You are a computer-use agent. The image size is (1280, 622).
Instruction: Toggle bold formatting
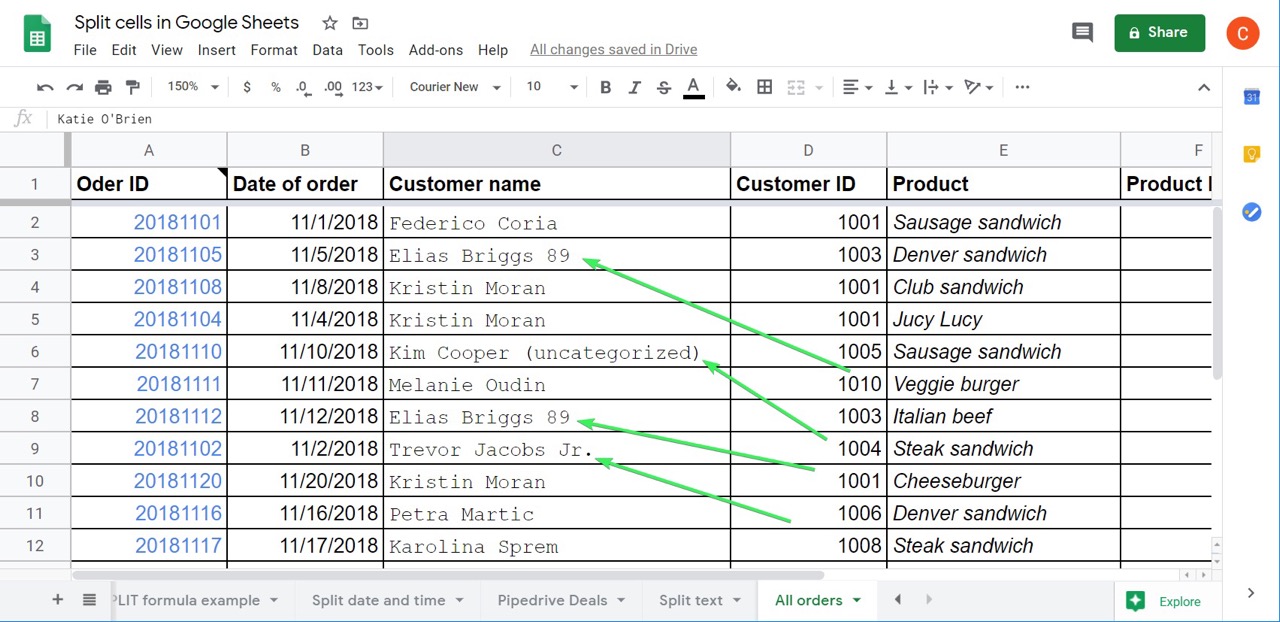point(605,88)
